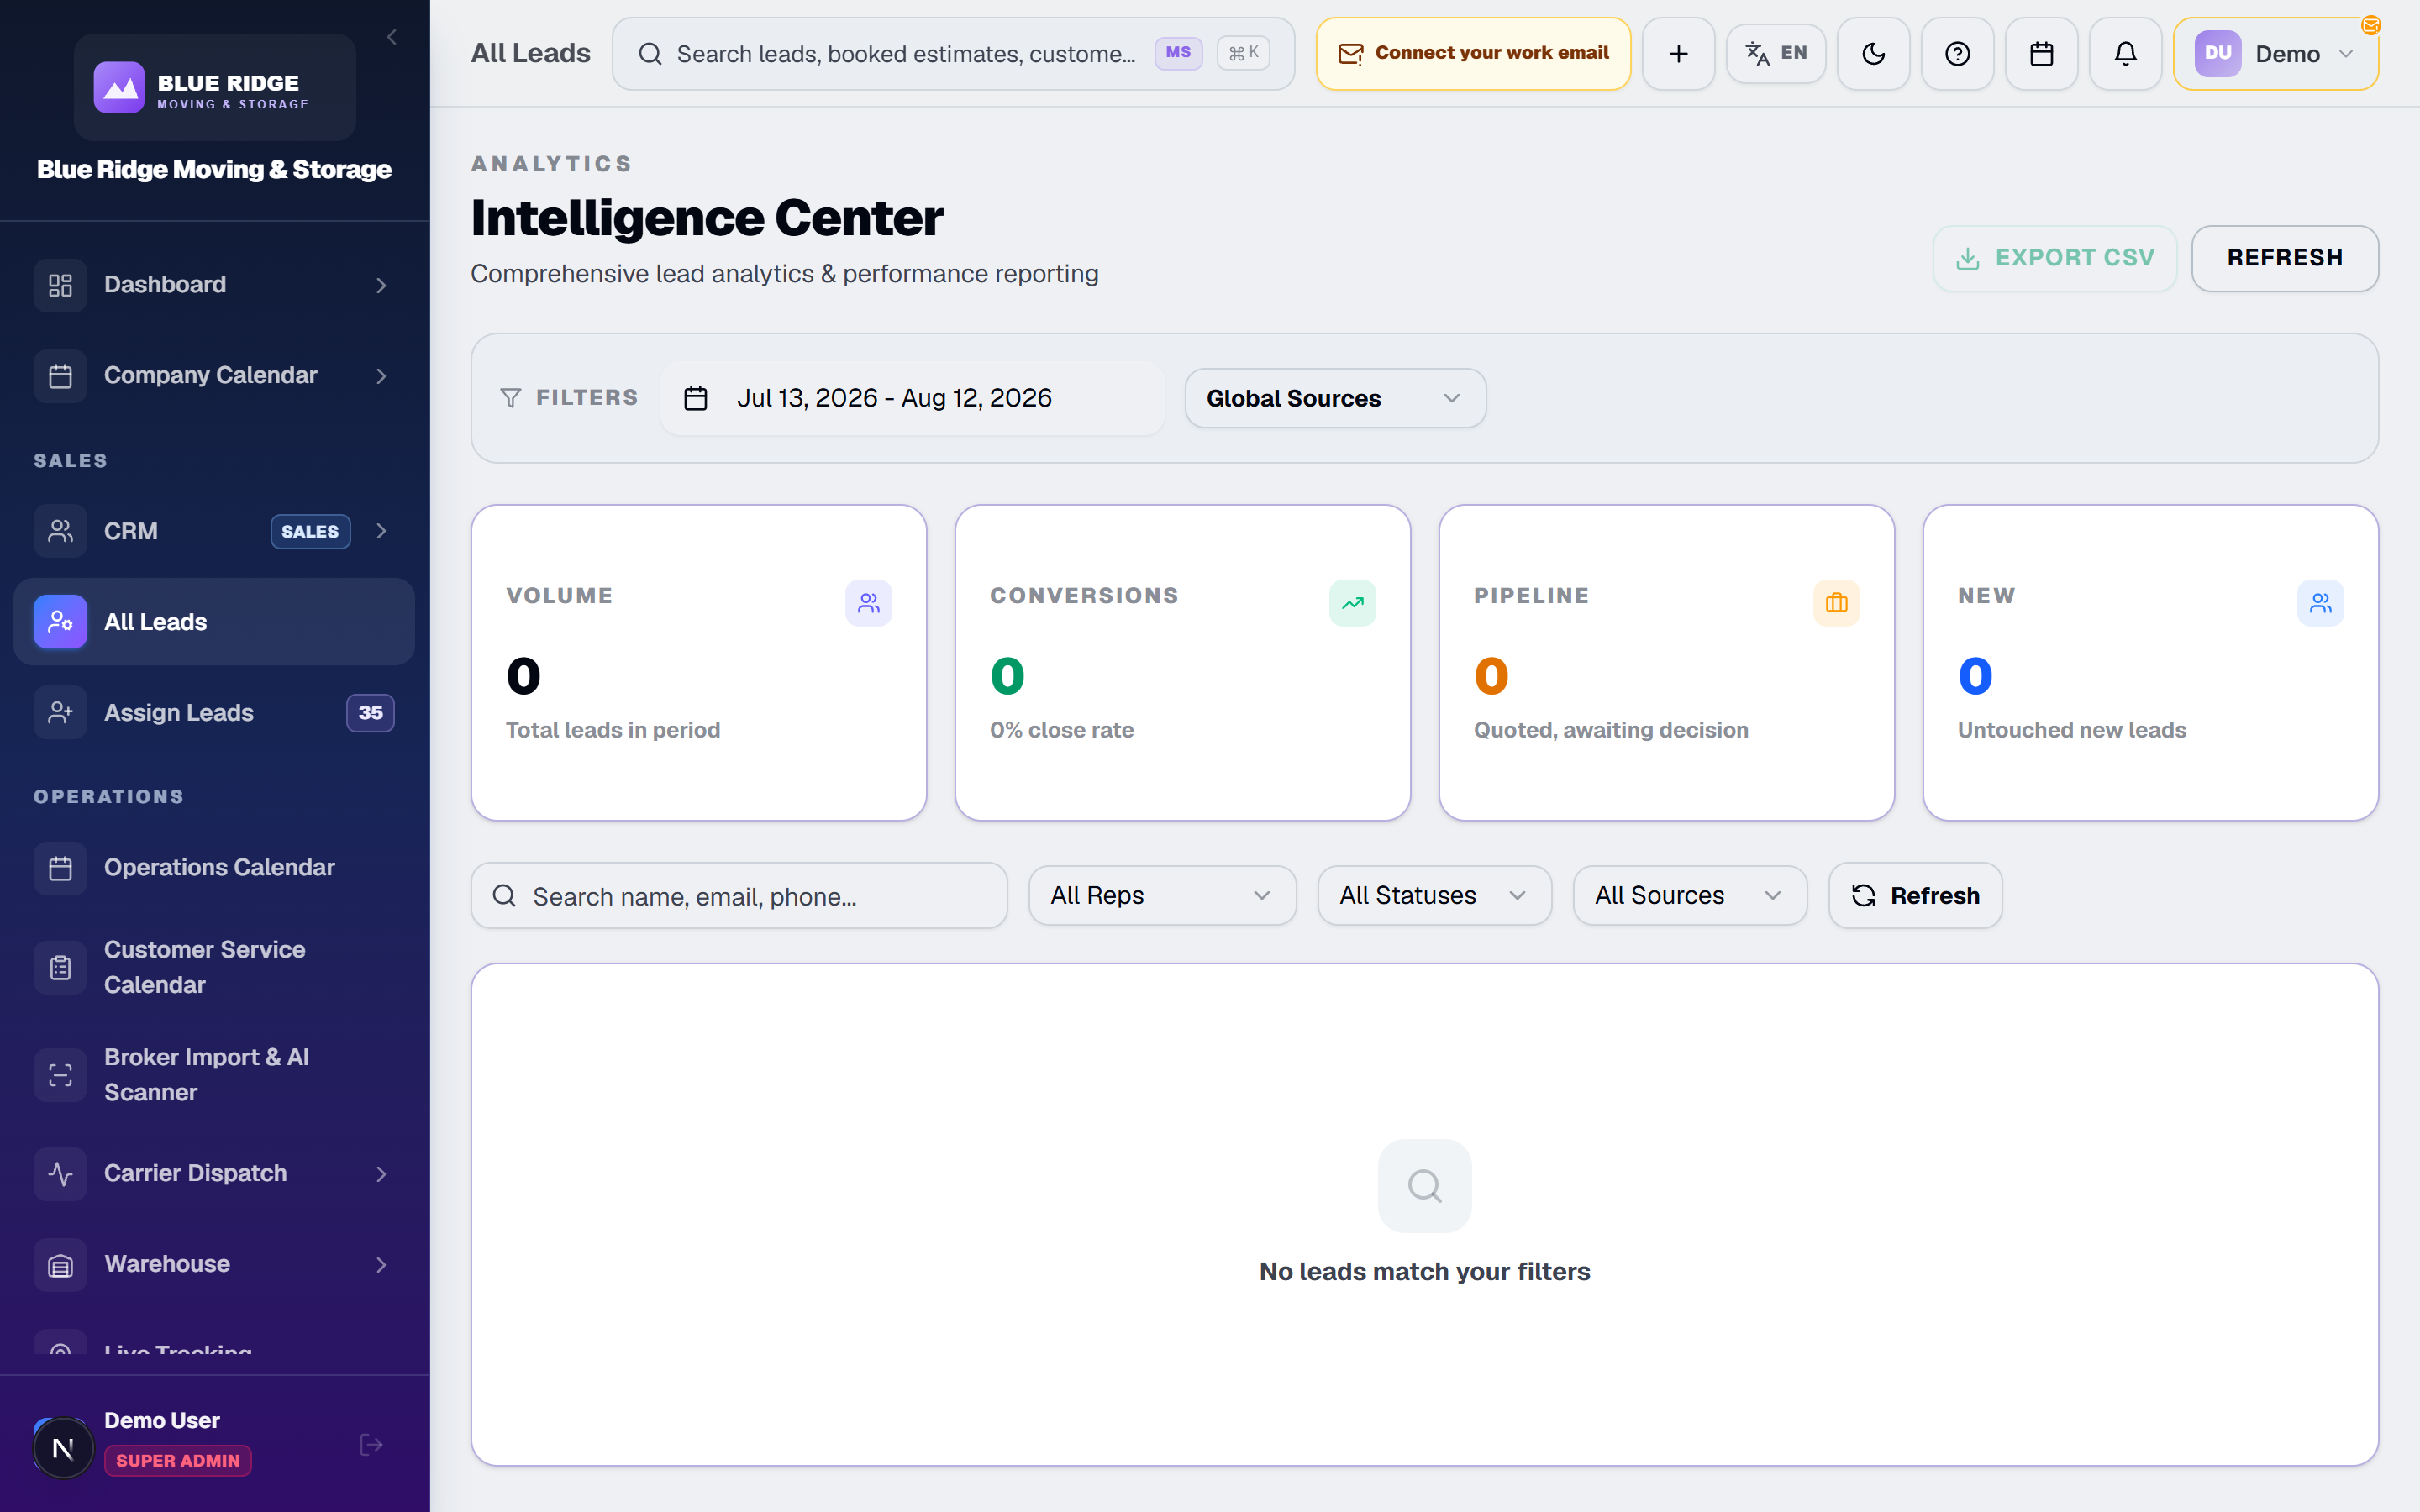Click the plus icon to add new
This screenshot has height=1512, width=2420.
[1678, 54]
